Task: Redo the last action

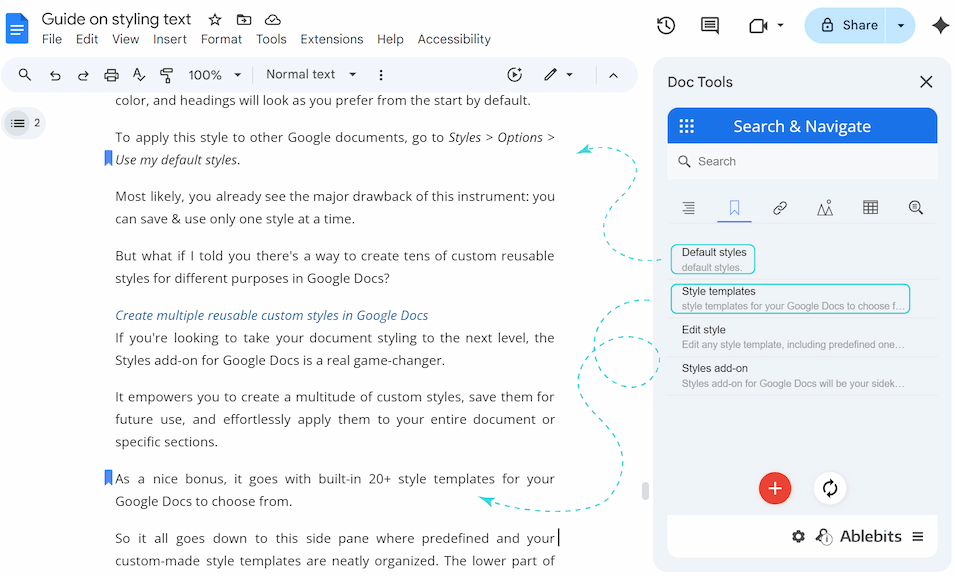Action: click(x=83, y=76)
